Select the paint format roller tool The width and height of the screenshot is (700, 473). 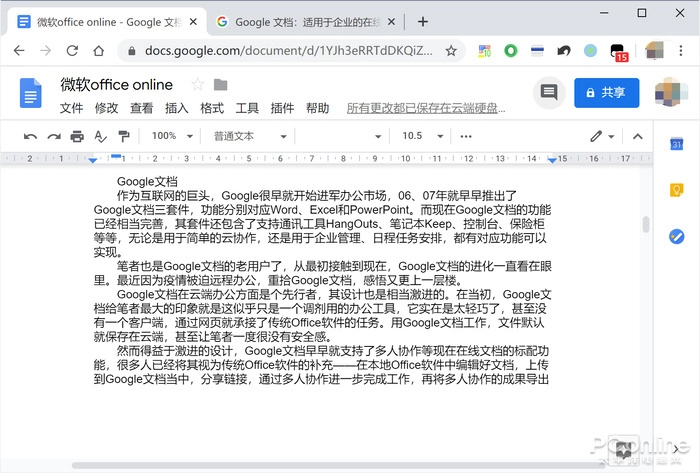coord(124,136)
